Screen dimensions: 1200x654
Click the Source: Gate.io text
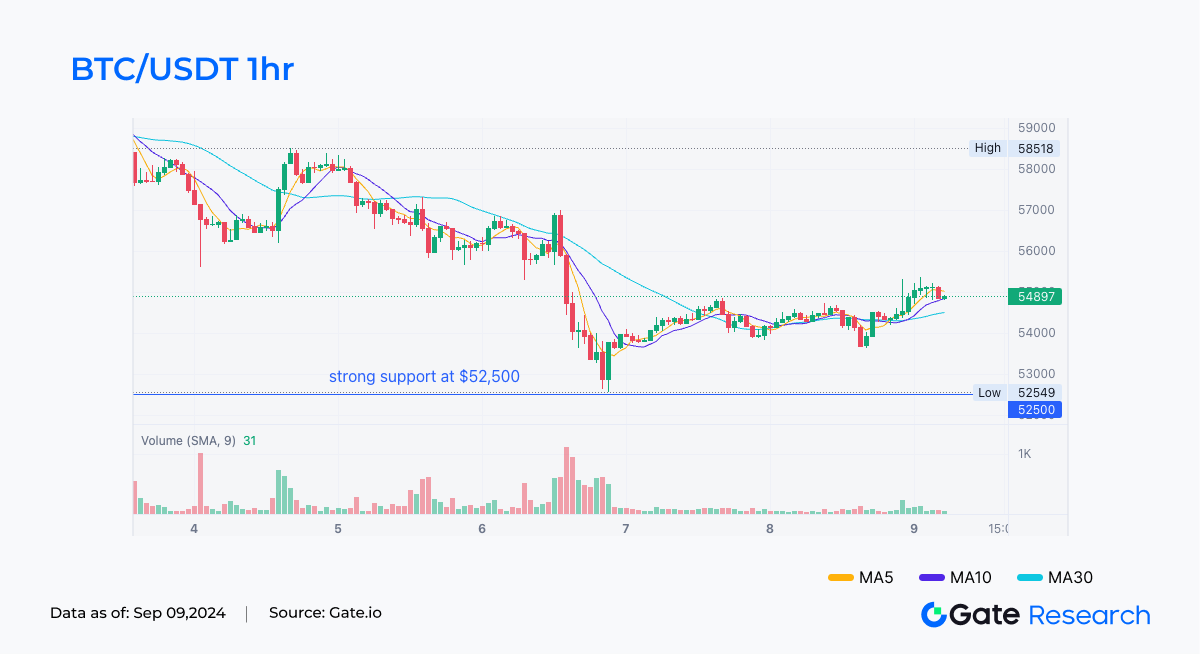[325, 613]
